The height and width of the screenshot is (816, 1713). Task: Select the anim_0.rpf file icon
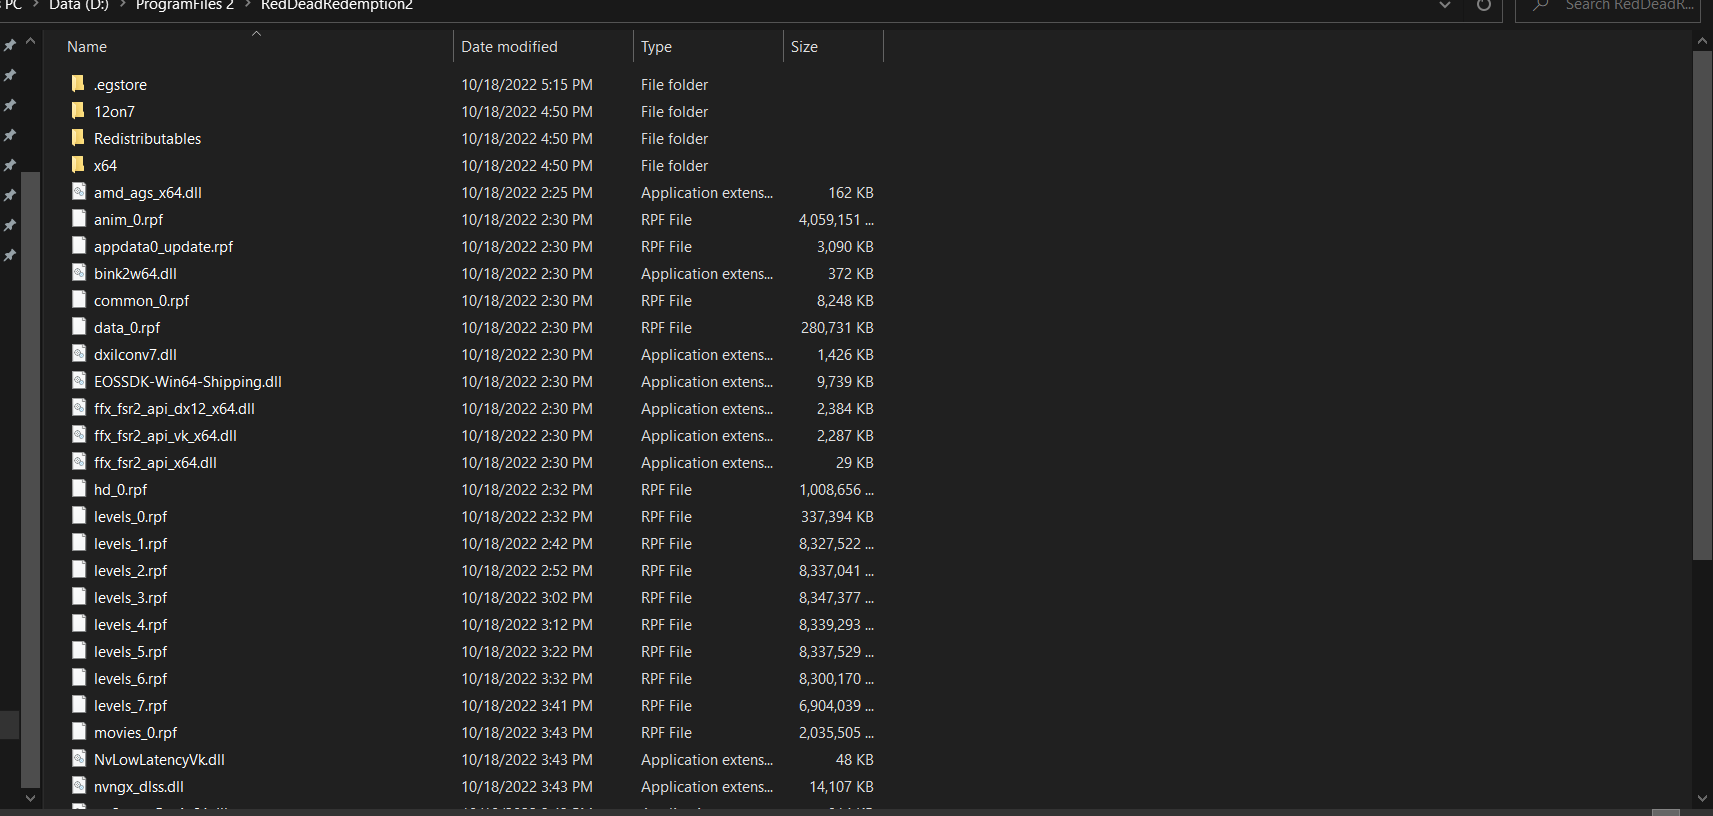tap(79, 219)
